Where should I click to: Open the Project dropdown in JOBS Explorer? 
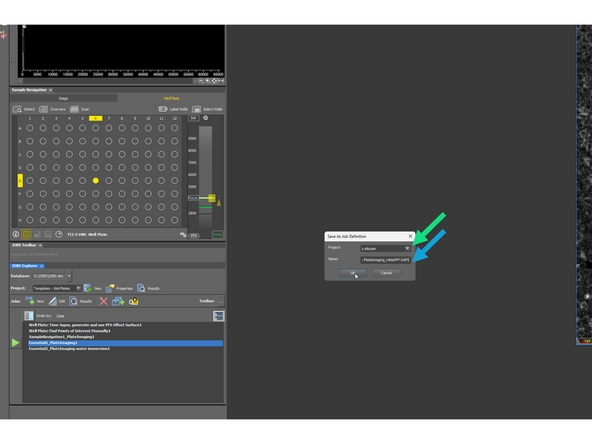(79, 288)
